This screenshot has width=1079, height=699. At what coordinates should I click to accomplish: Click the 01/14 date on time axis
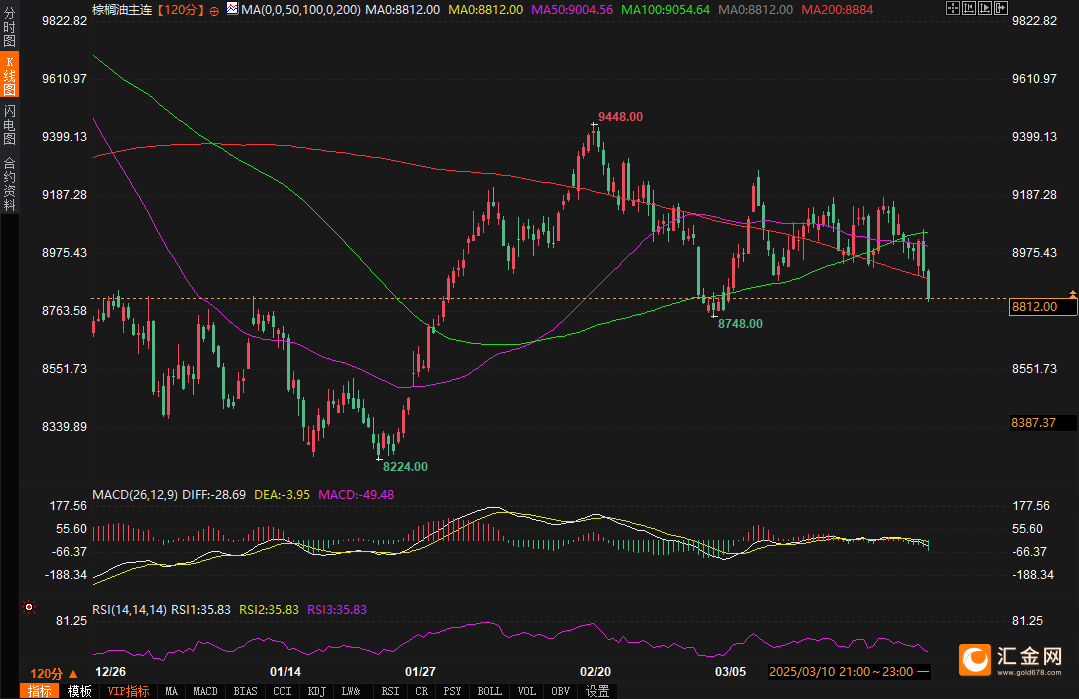tap(285, 671)
